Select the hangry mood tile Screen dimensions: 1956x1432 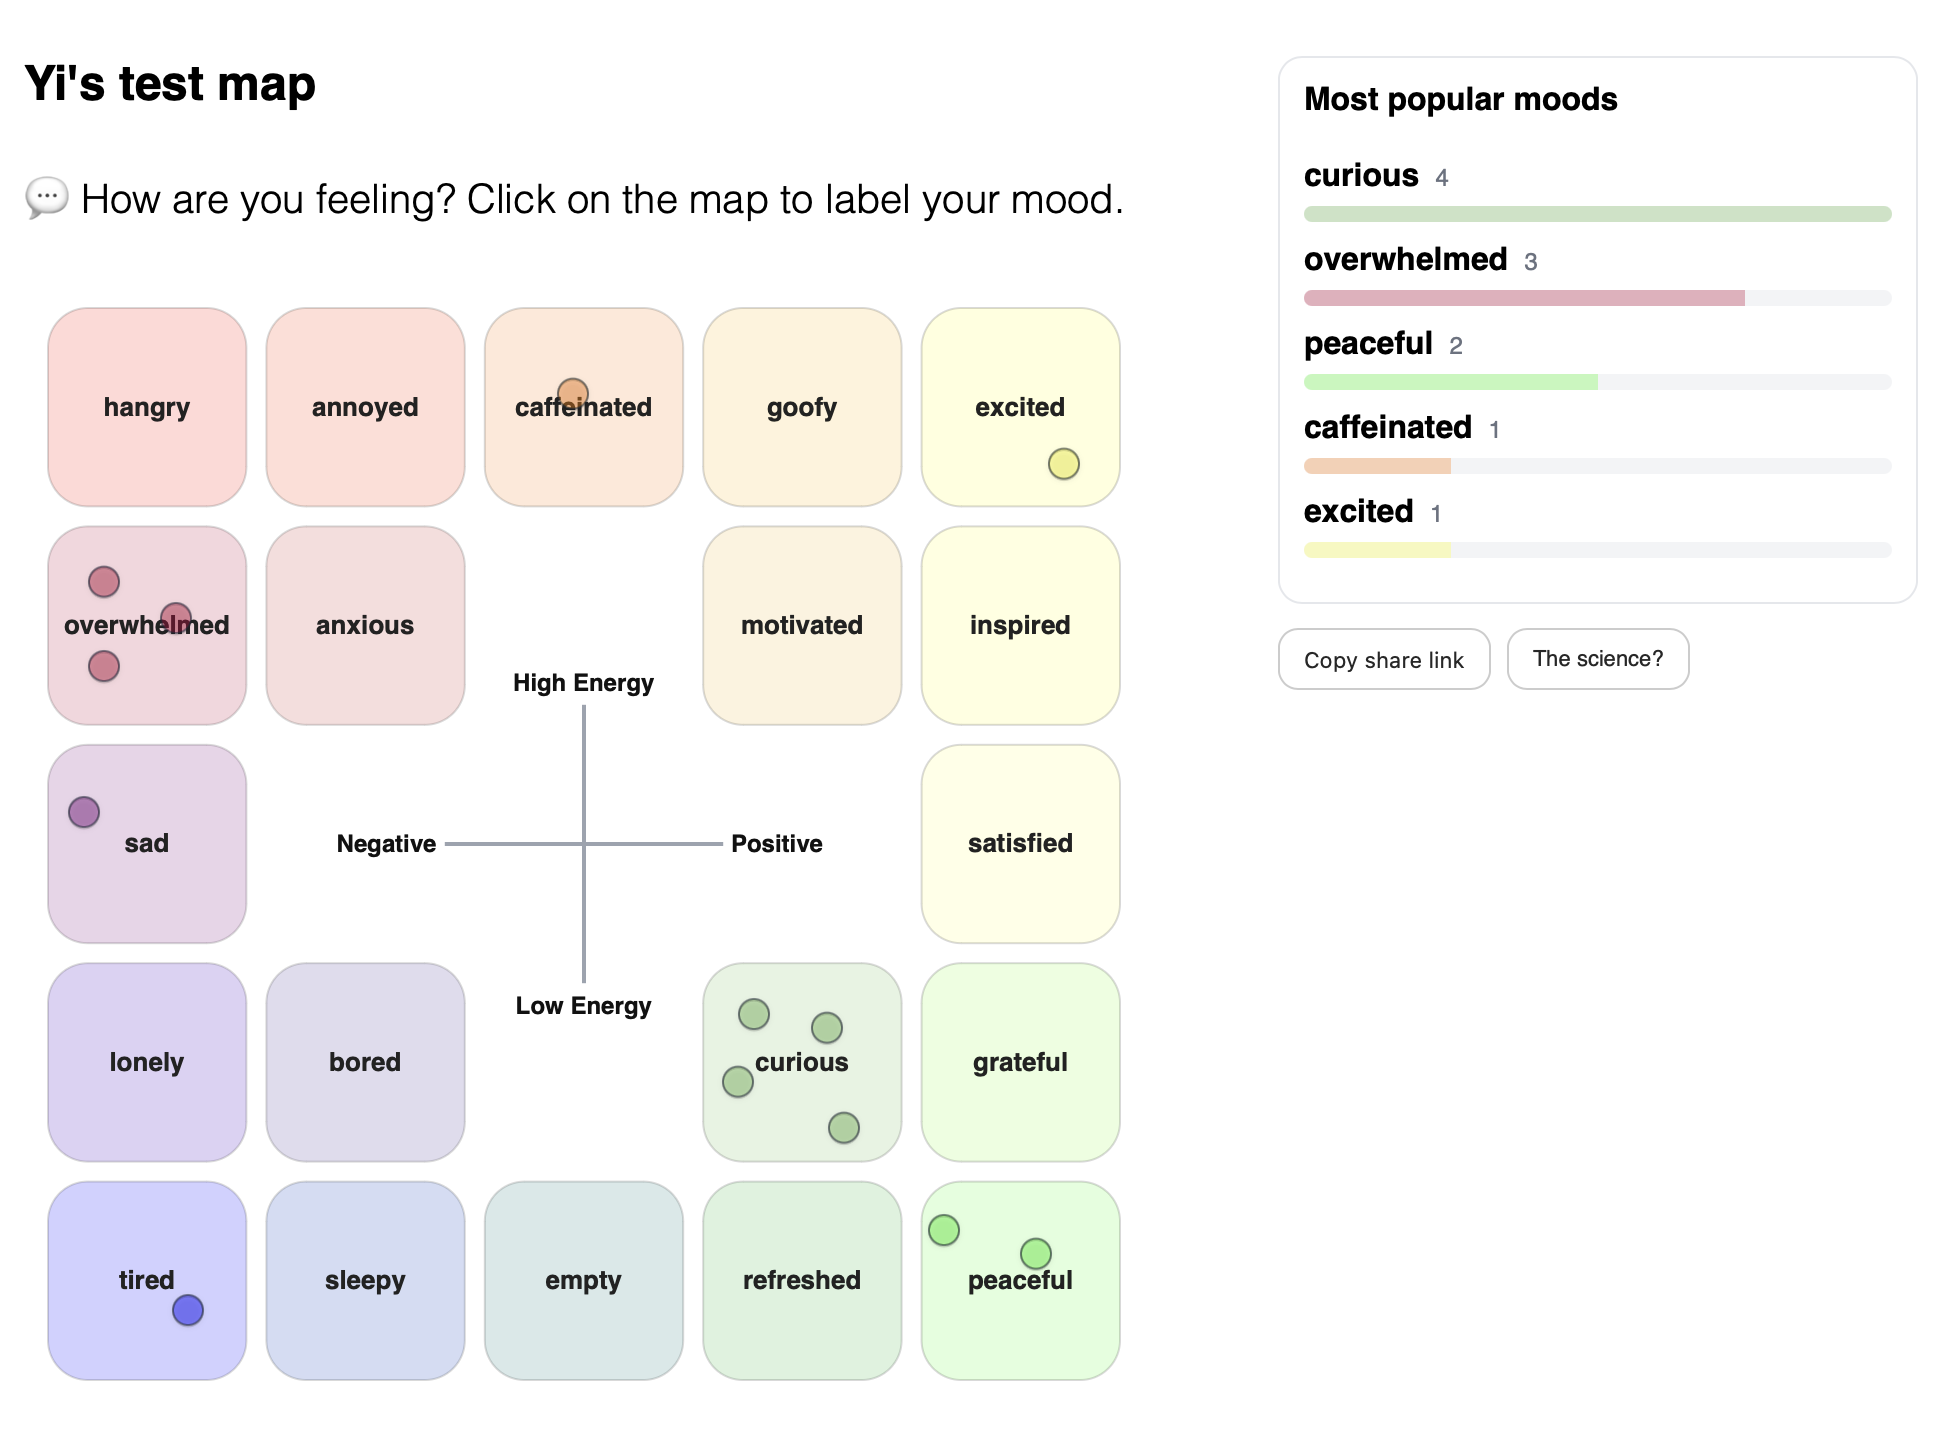pyautogui.click(x=146, y=407)
